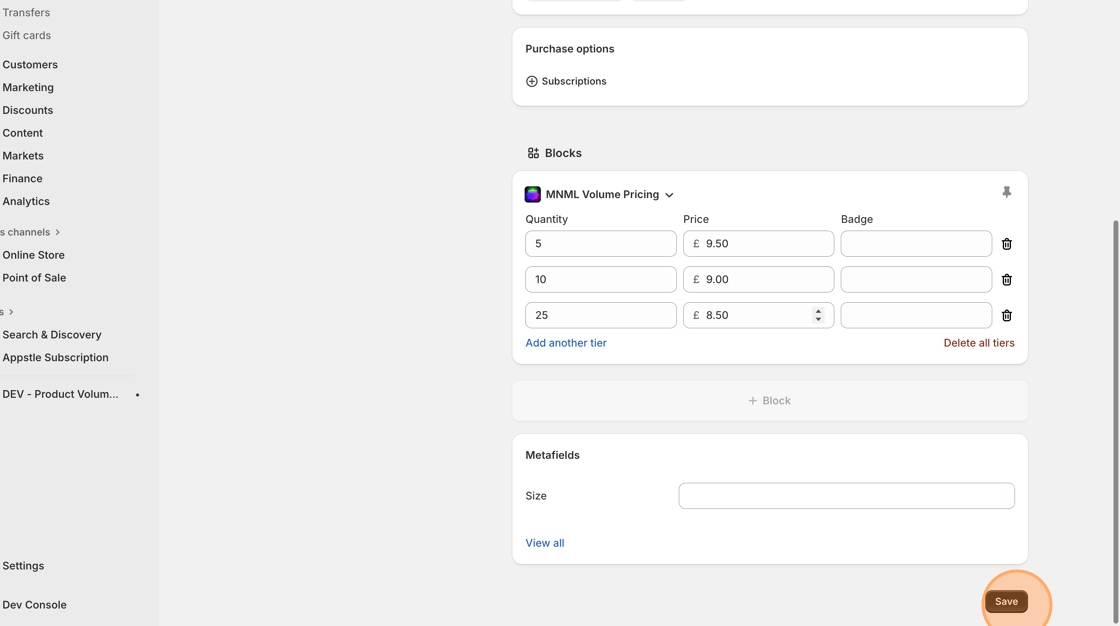Viewport: 1120px width, 626px height.
Task: Add a new Block
Action: click(769, 401)
